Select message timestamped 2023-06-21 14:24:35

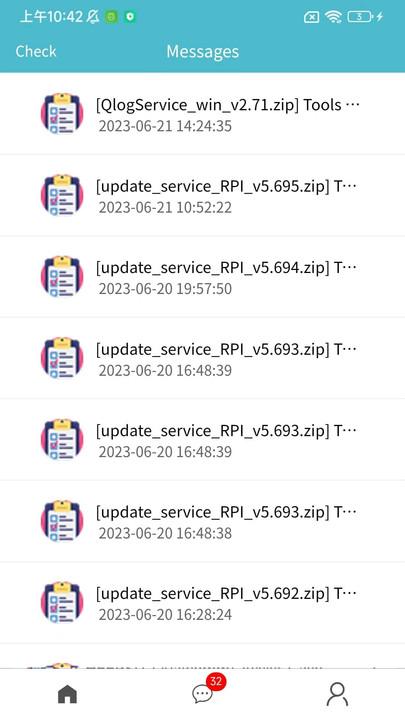pyautogui.click(x=165, y=126)
